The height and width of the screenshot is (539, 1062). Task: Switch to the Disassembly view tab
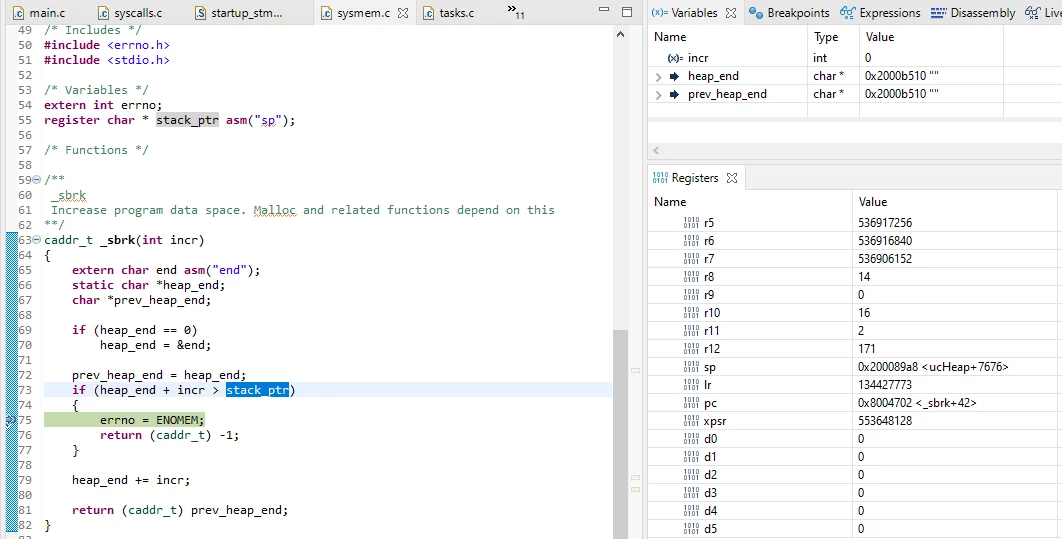973,13
